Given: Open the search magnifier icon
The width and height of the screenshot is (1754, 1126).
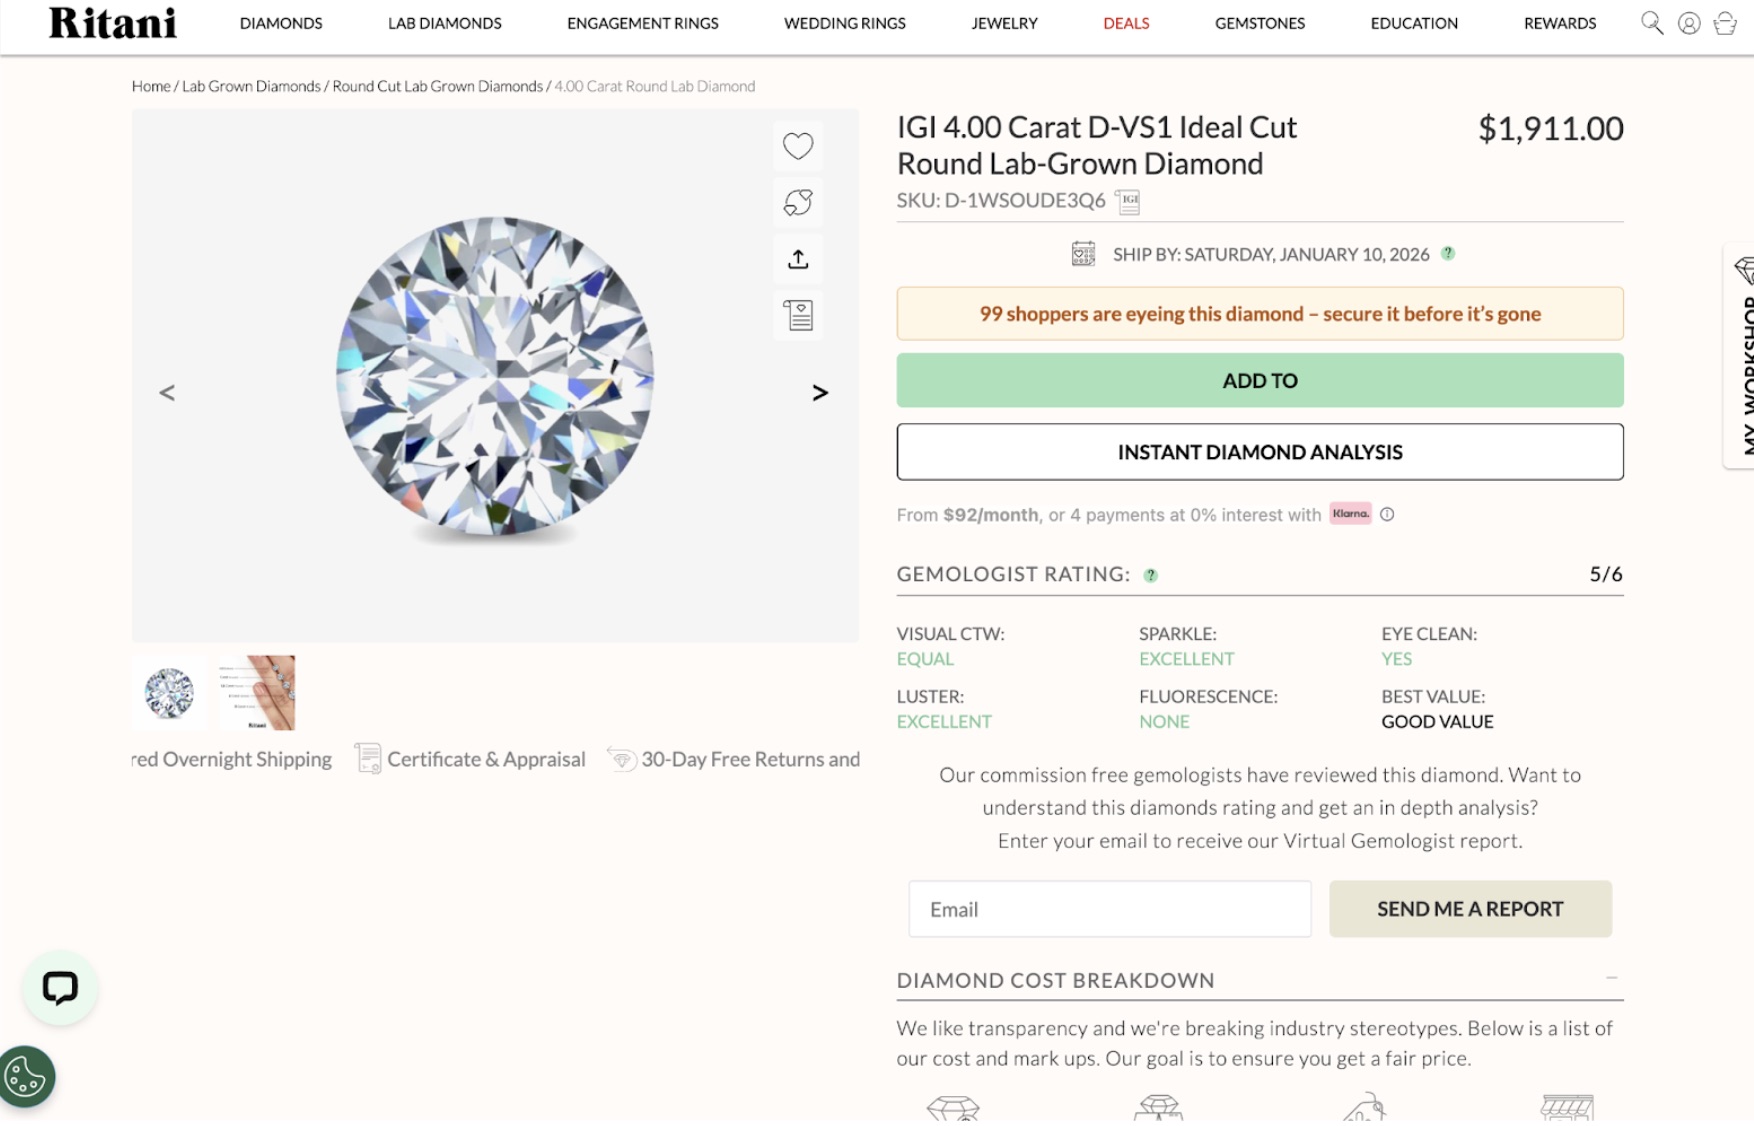Looking at the screenshot, I should pos(1651,23).
